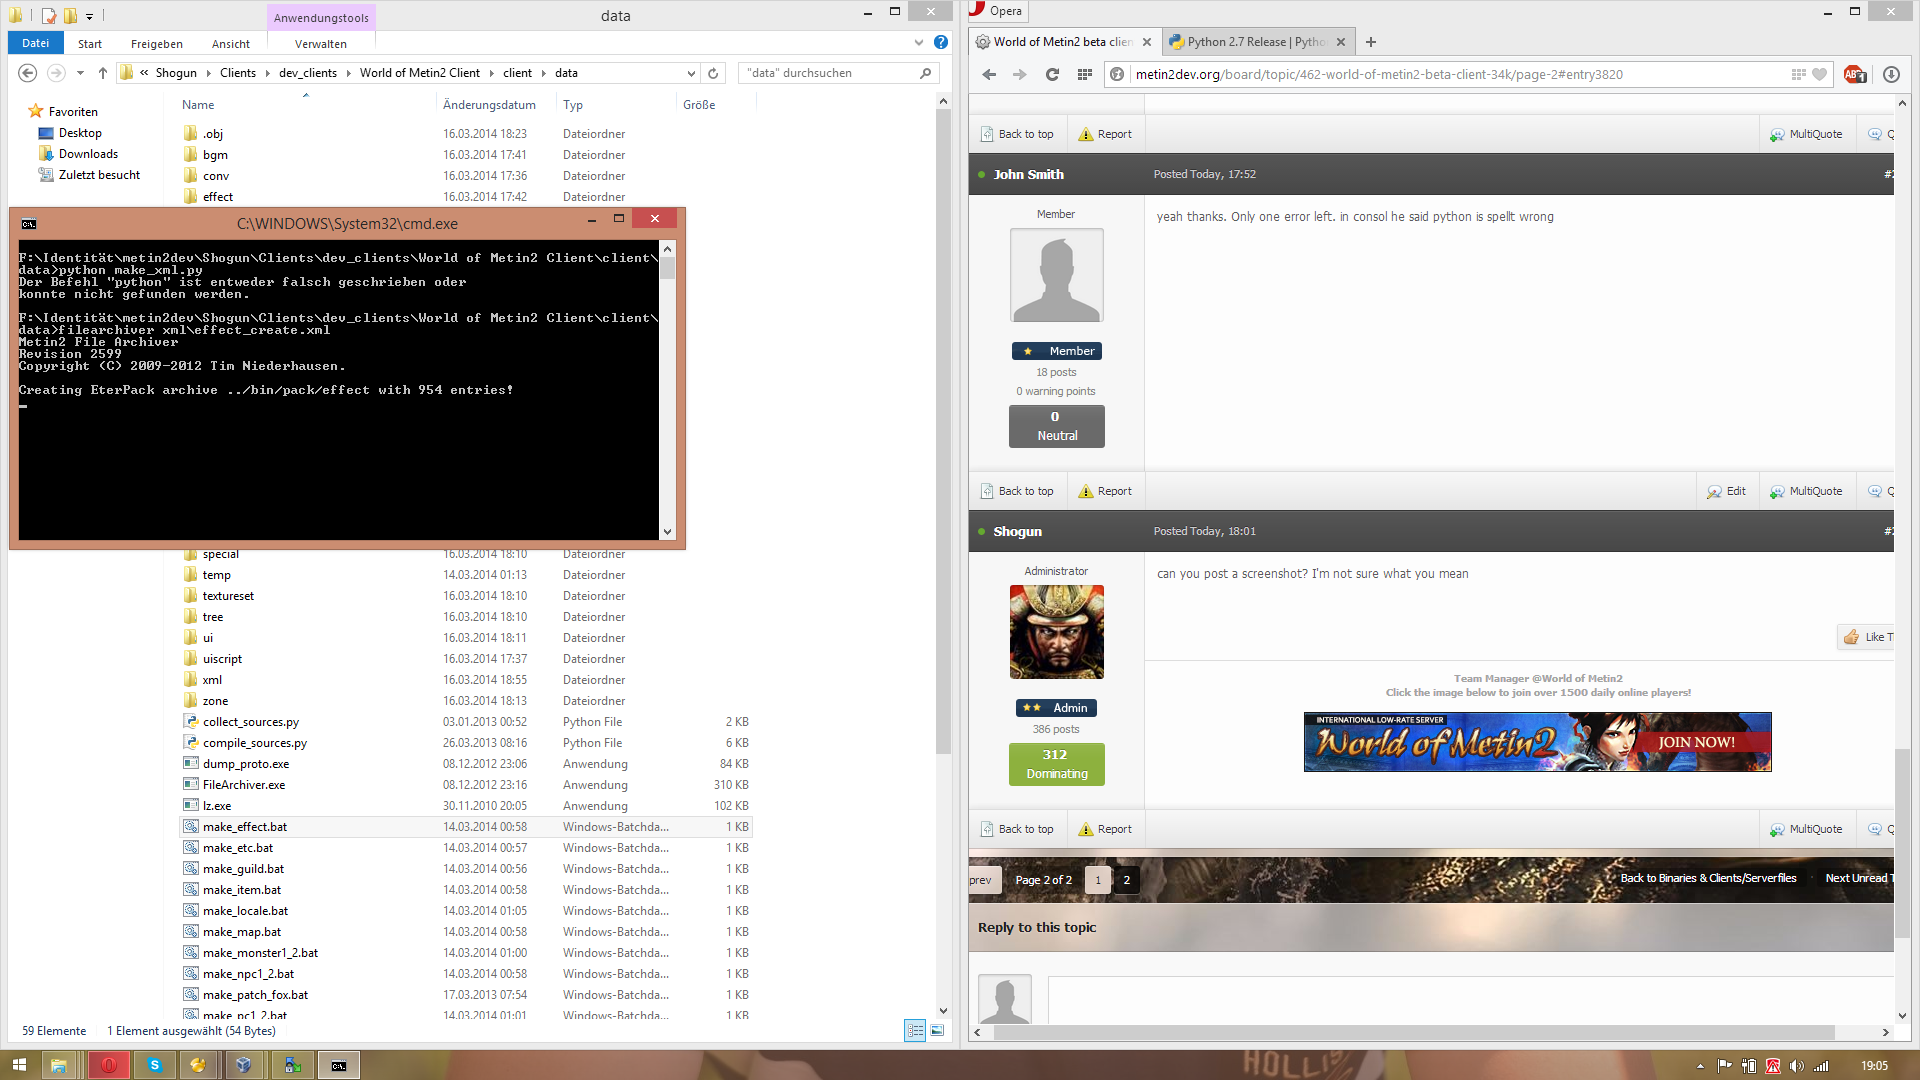
Task: Close the World of Metin2 beta client tab
Action: (x=1147, y=42)
